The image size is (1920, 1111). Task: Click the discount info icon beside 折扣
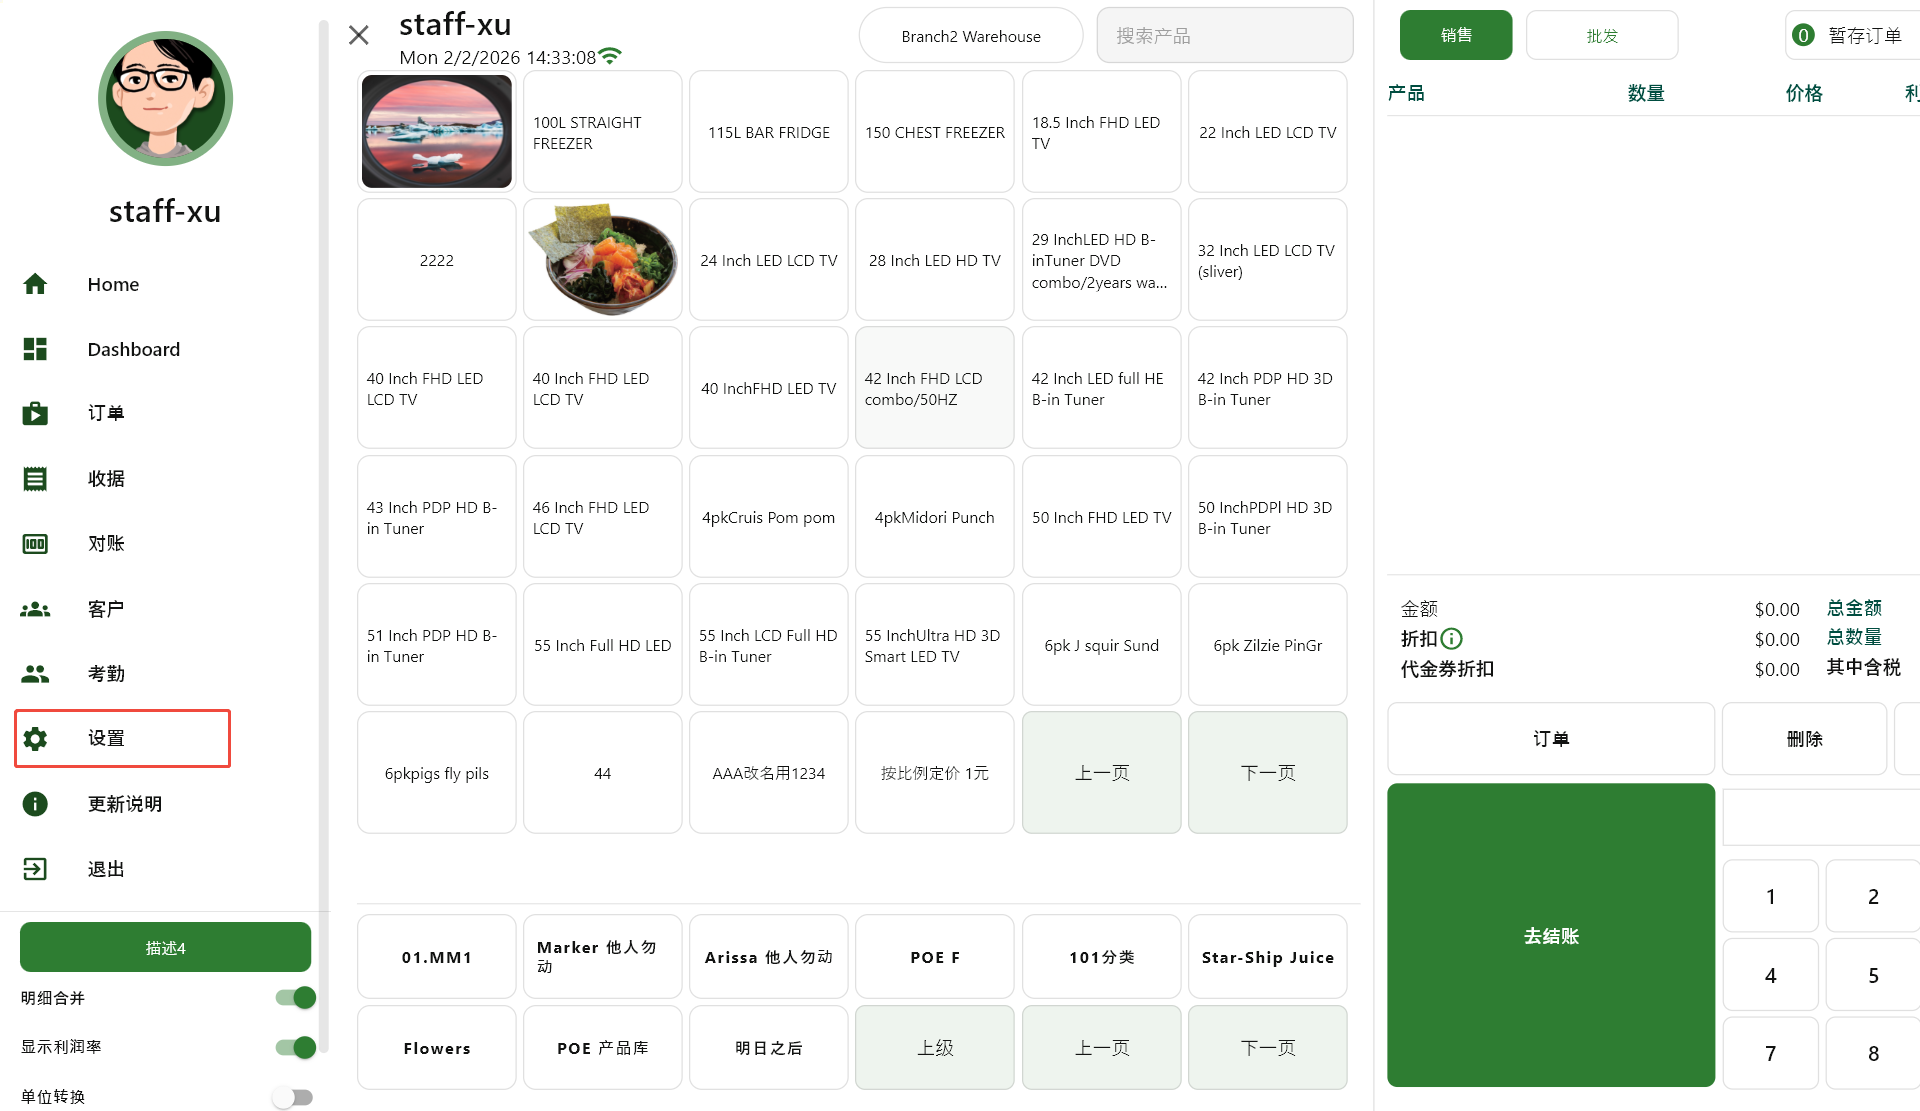(1452, 639)
